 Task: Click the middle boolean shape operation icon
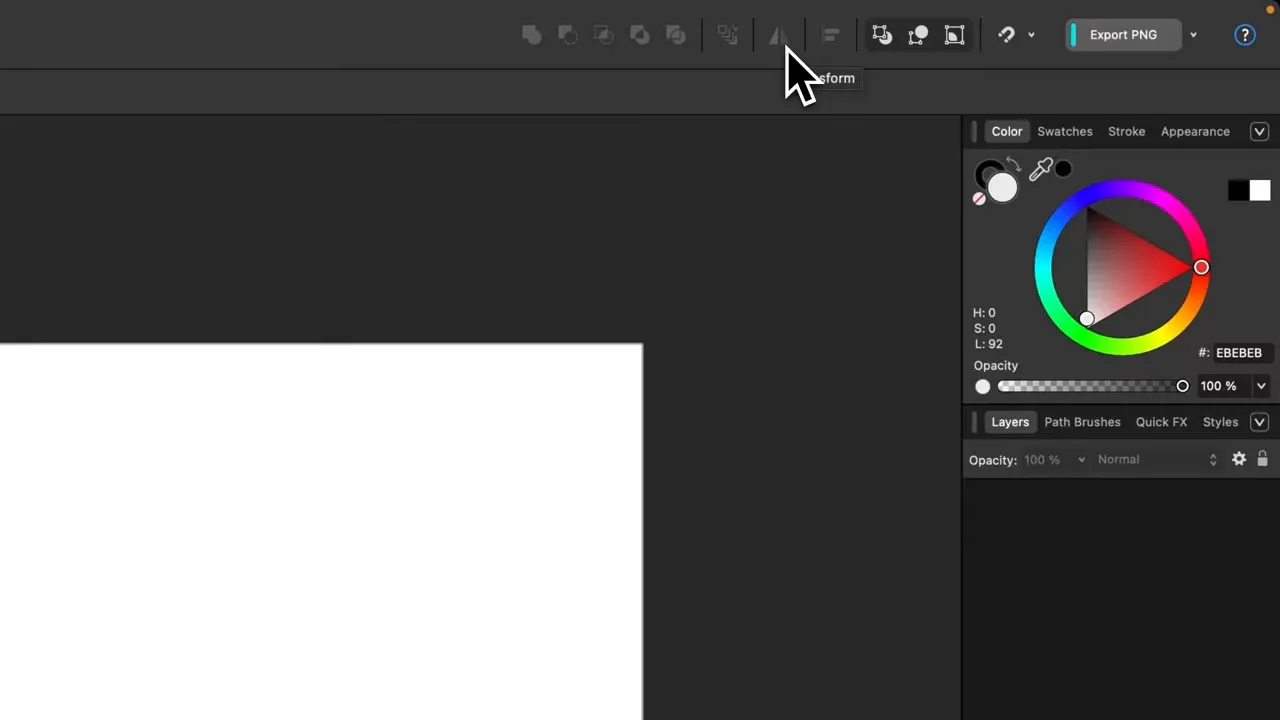pyautogui.click(x=604, y=35)
